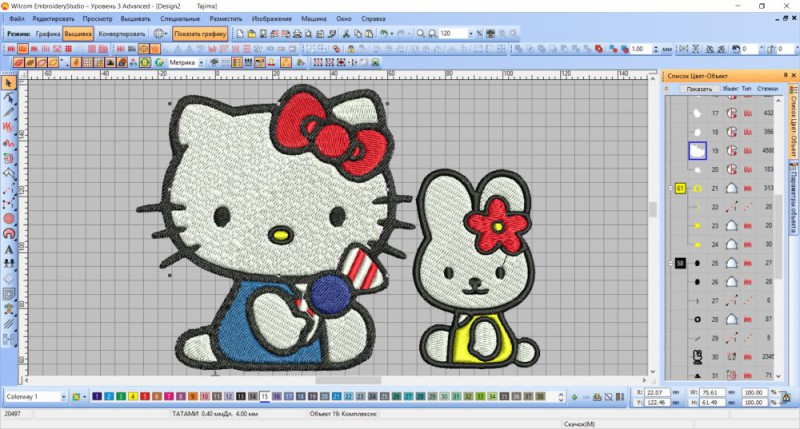Click the rotate-left icon beside angle field
This screenshot has height=429, width=800.
pos(736,49)
